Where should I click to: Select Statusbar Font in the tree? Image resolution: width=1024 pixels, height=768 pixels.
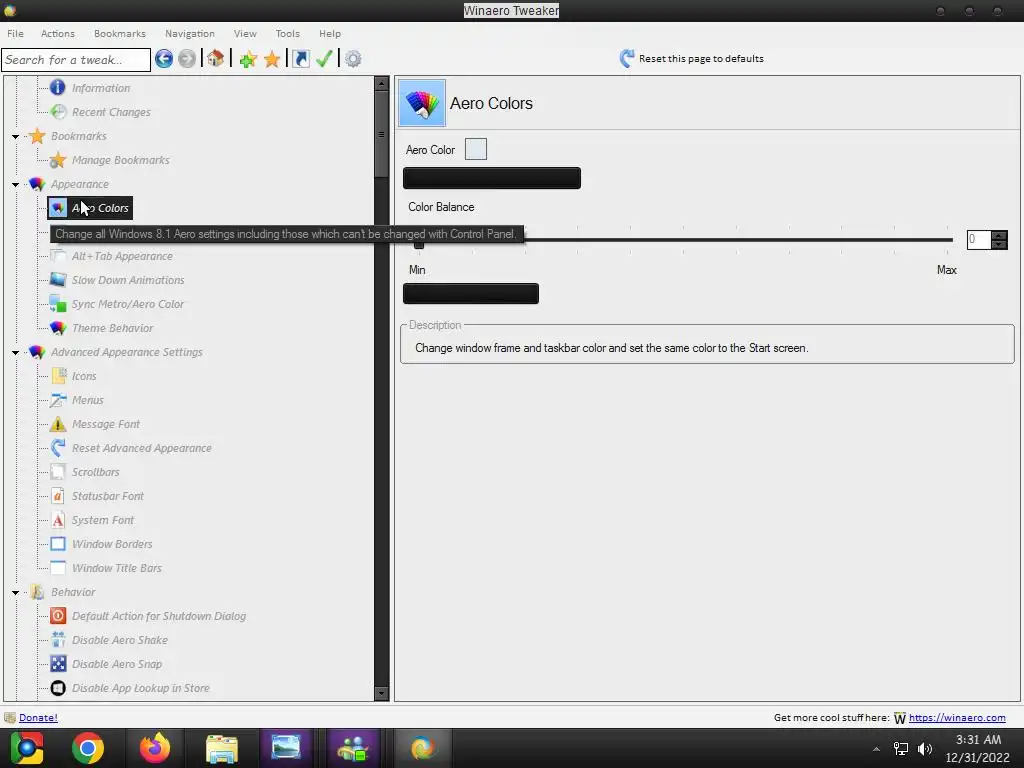pyautogui.click(x=108, y=496)
